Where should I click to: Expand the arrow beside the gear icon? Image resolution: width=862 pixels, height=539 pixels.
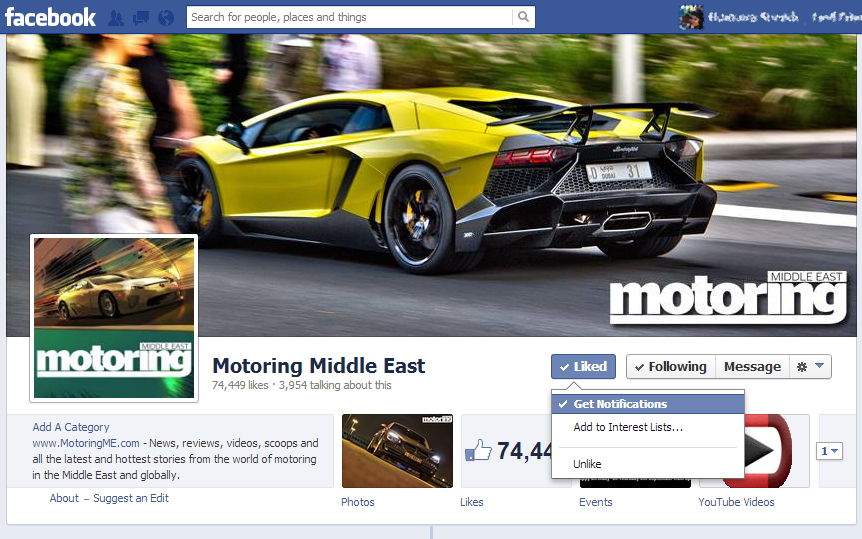click(820, 366)
